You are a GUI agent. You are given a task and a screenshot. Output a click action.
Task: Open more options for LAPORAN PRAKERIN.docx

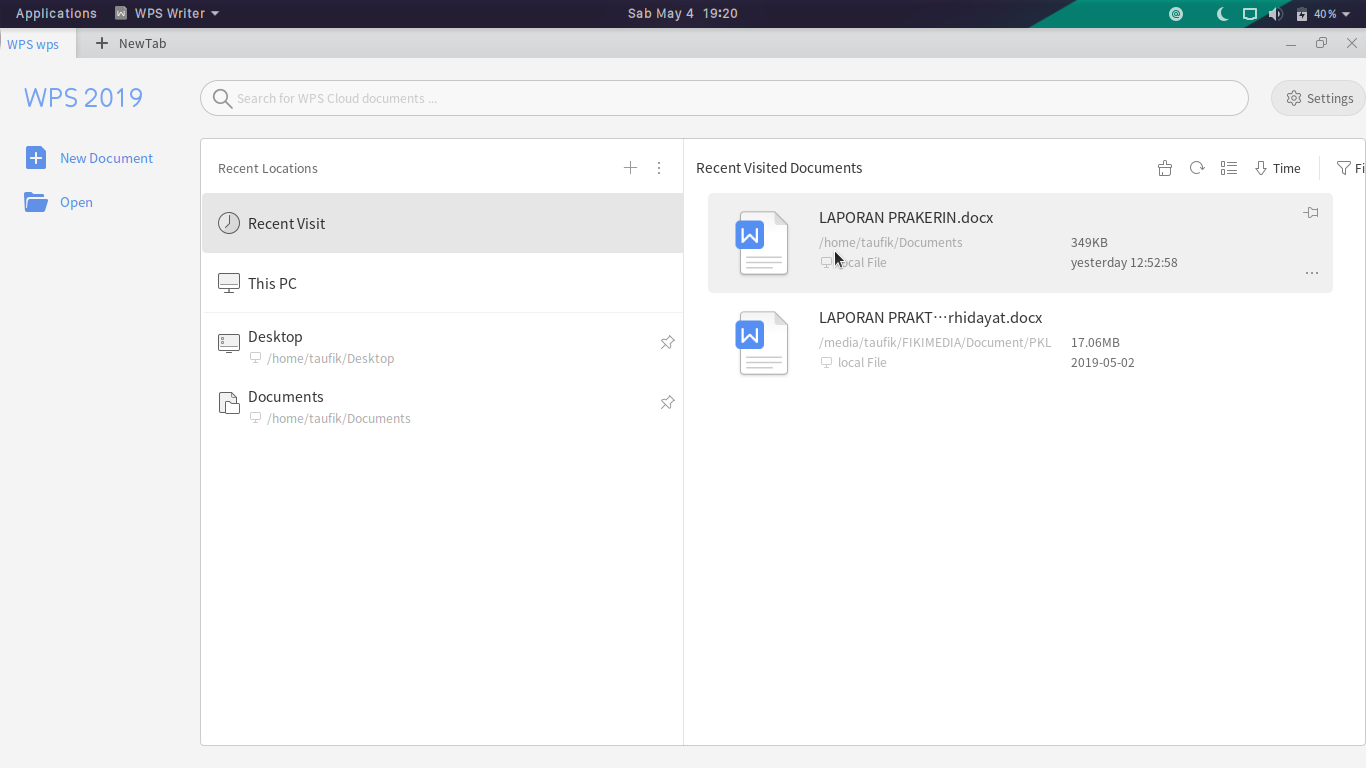(1311, 273)
